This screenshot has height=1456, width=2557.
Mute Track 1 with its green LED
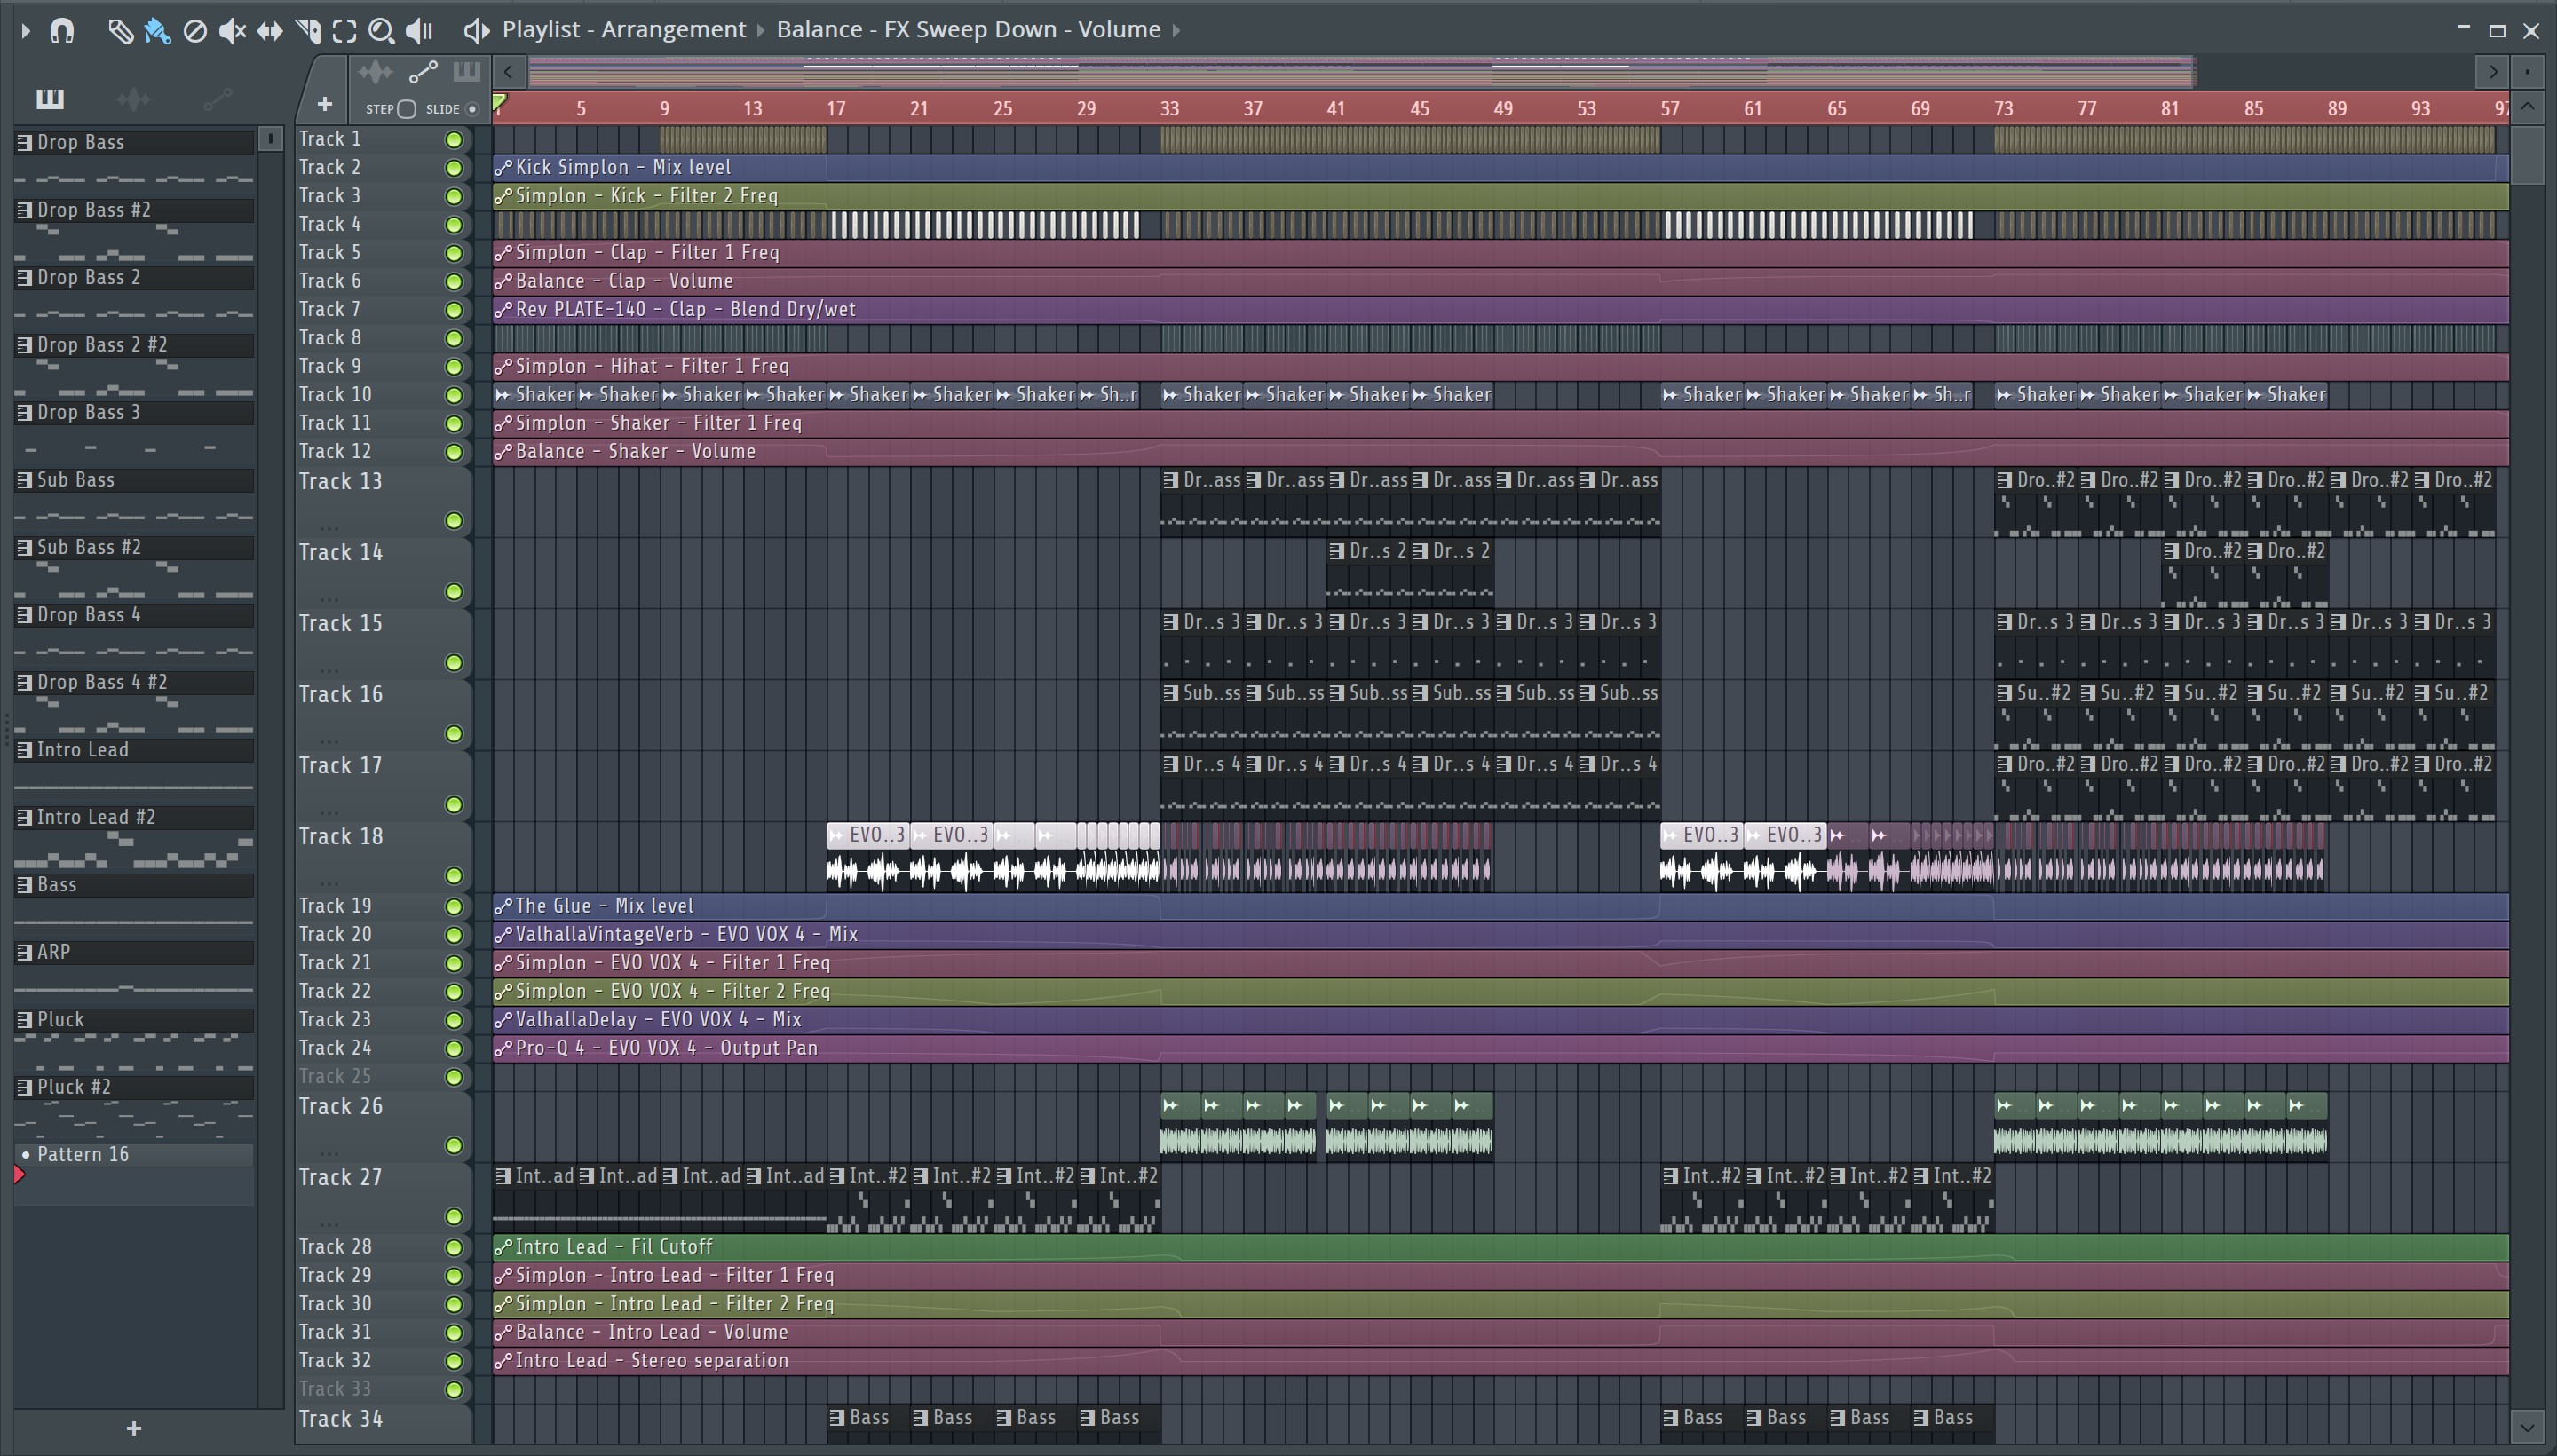(454, 140)
